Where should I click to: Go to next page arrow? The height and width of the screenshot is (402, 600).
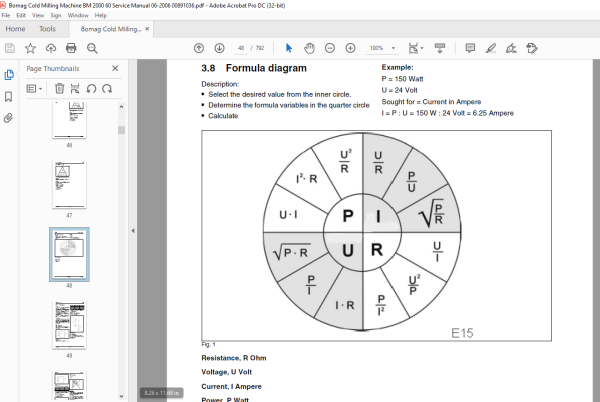[x=219, y=48]
